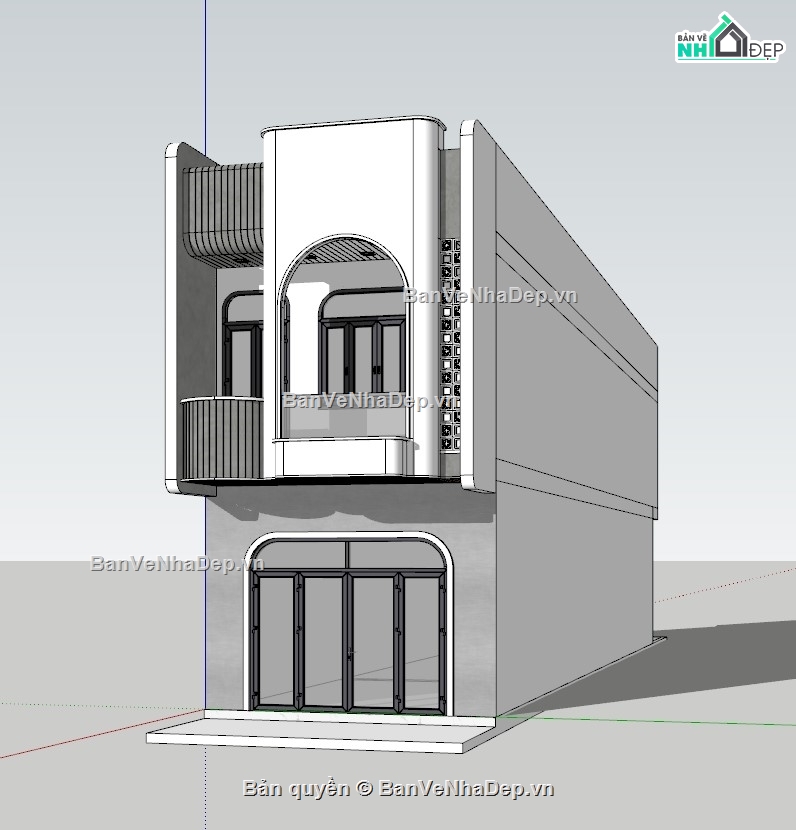Viewport: 796px width, 830px height.
Task: Click the green axis line on ground
Action: (x=646, y=720)
